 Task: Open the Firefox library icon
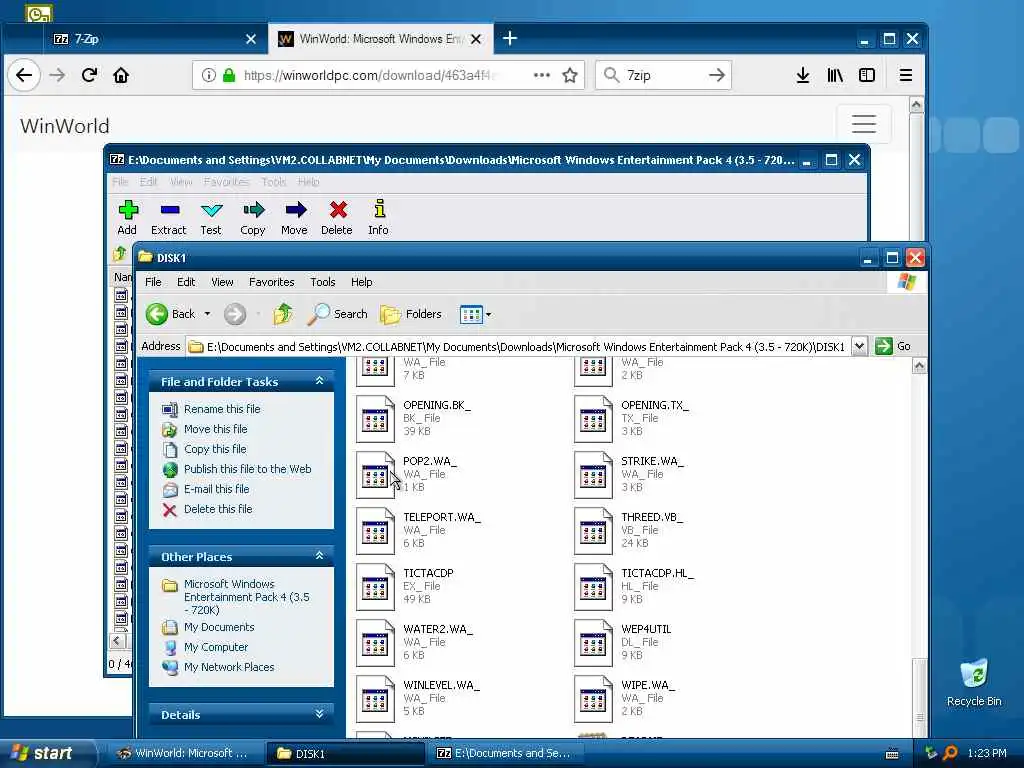(x=835, y=75)
